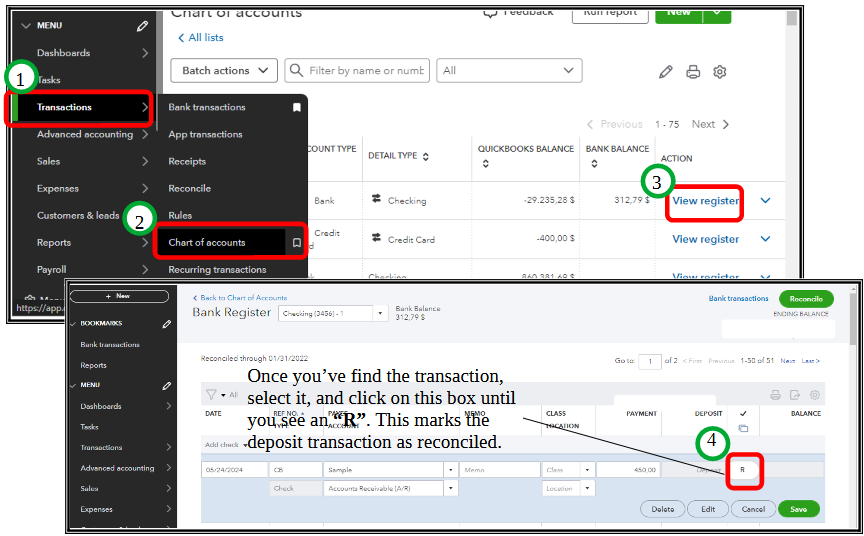This screenshot has height=536, width=864.
Task: Select Rules in the submenu
Action: click(180, 215)
